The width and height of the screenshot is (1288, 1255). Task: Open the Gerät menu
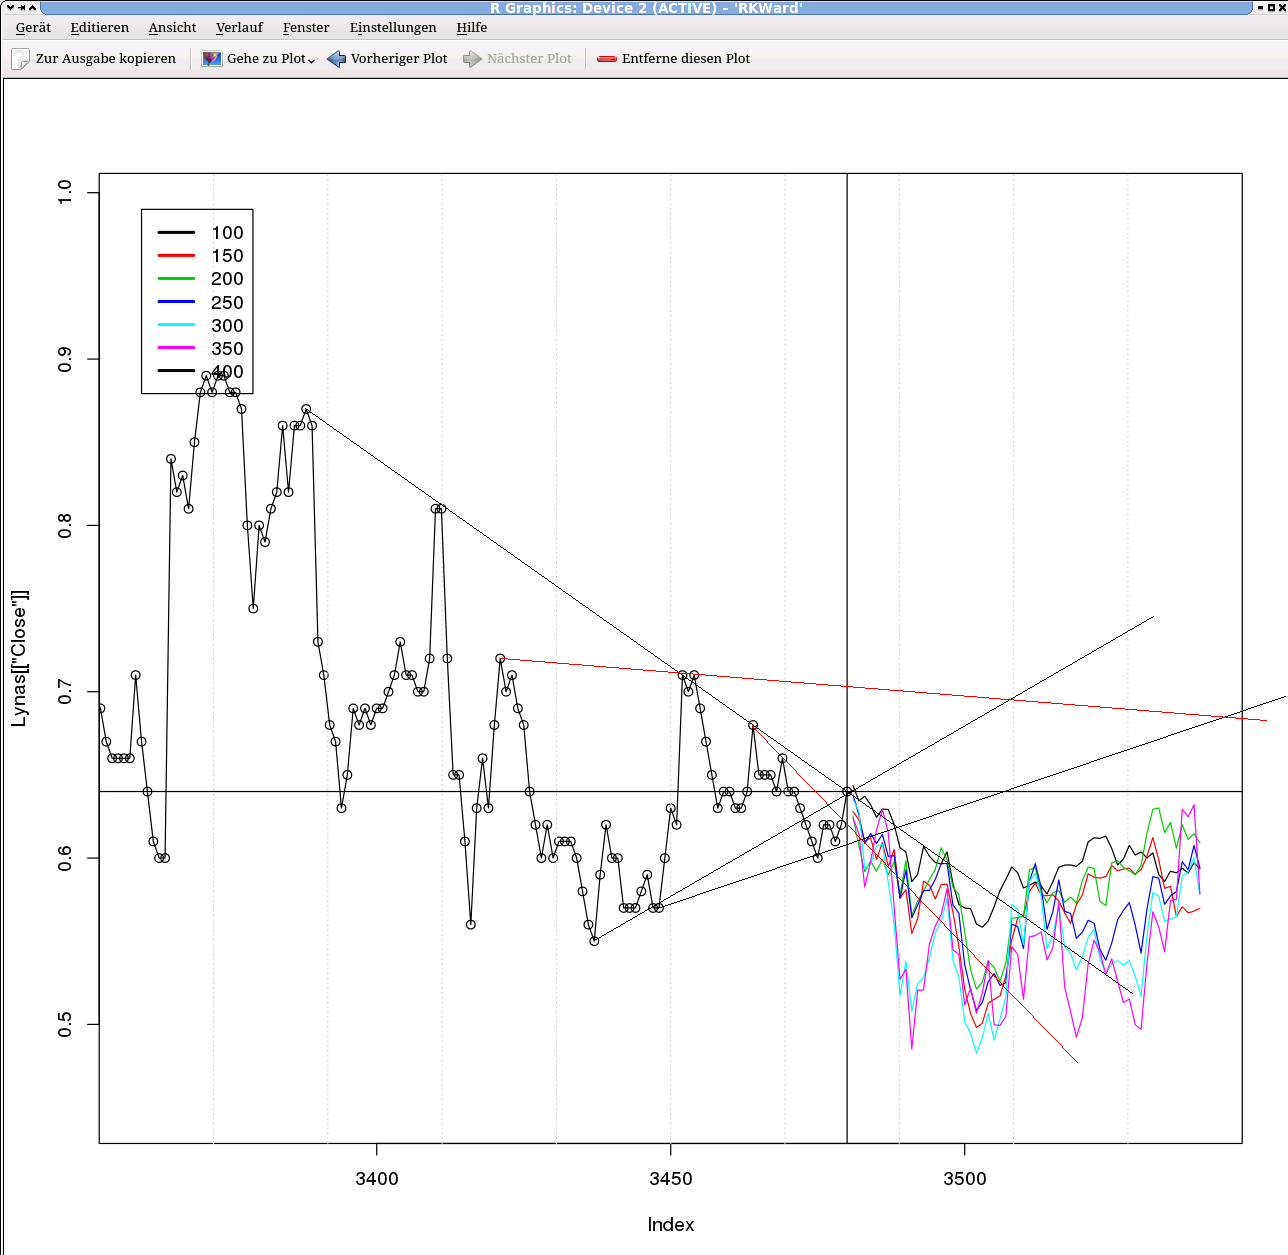(x=33, y=28)
